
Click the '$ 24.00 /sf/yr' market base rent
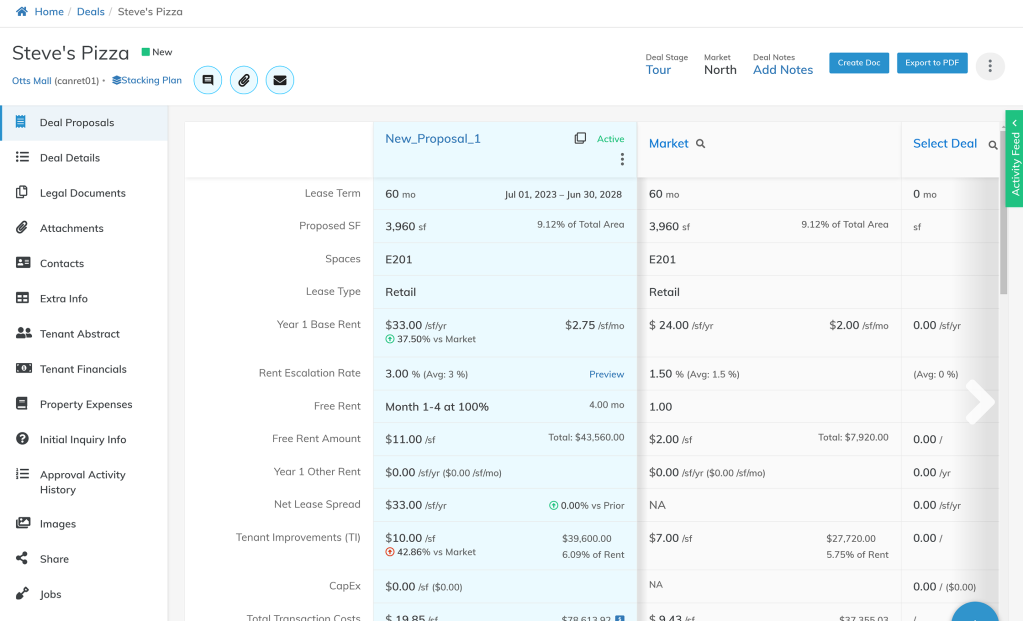[x=681, y=325]
